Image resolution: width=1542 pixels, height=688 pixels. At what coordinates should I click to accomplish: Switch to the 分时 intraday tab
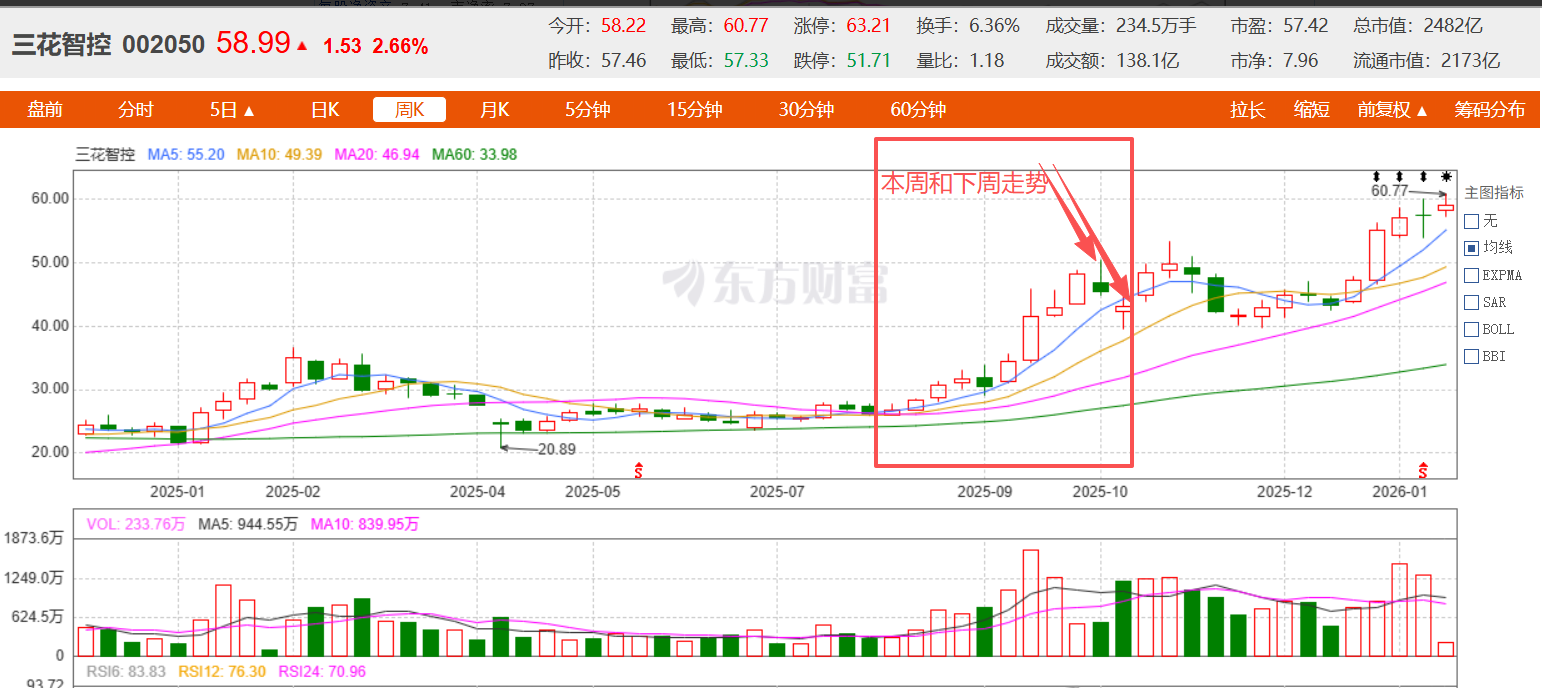[x=136, y=110]
